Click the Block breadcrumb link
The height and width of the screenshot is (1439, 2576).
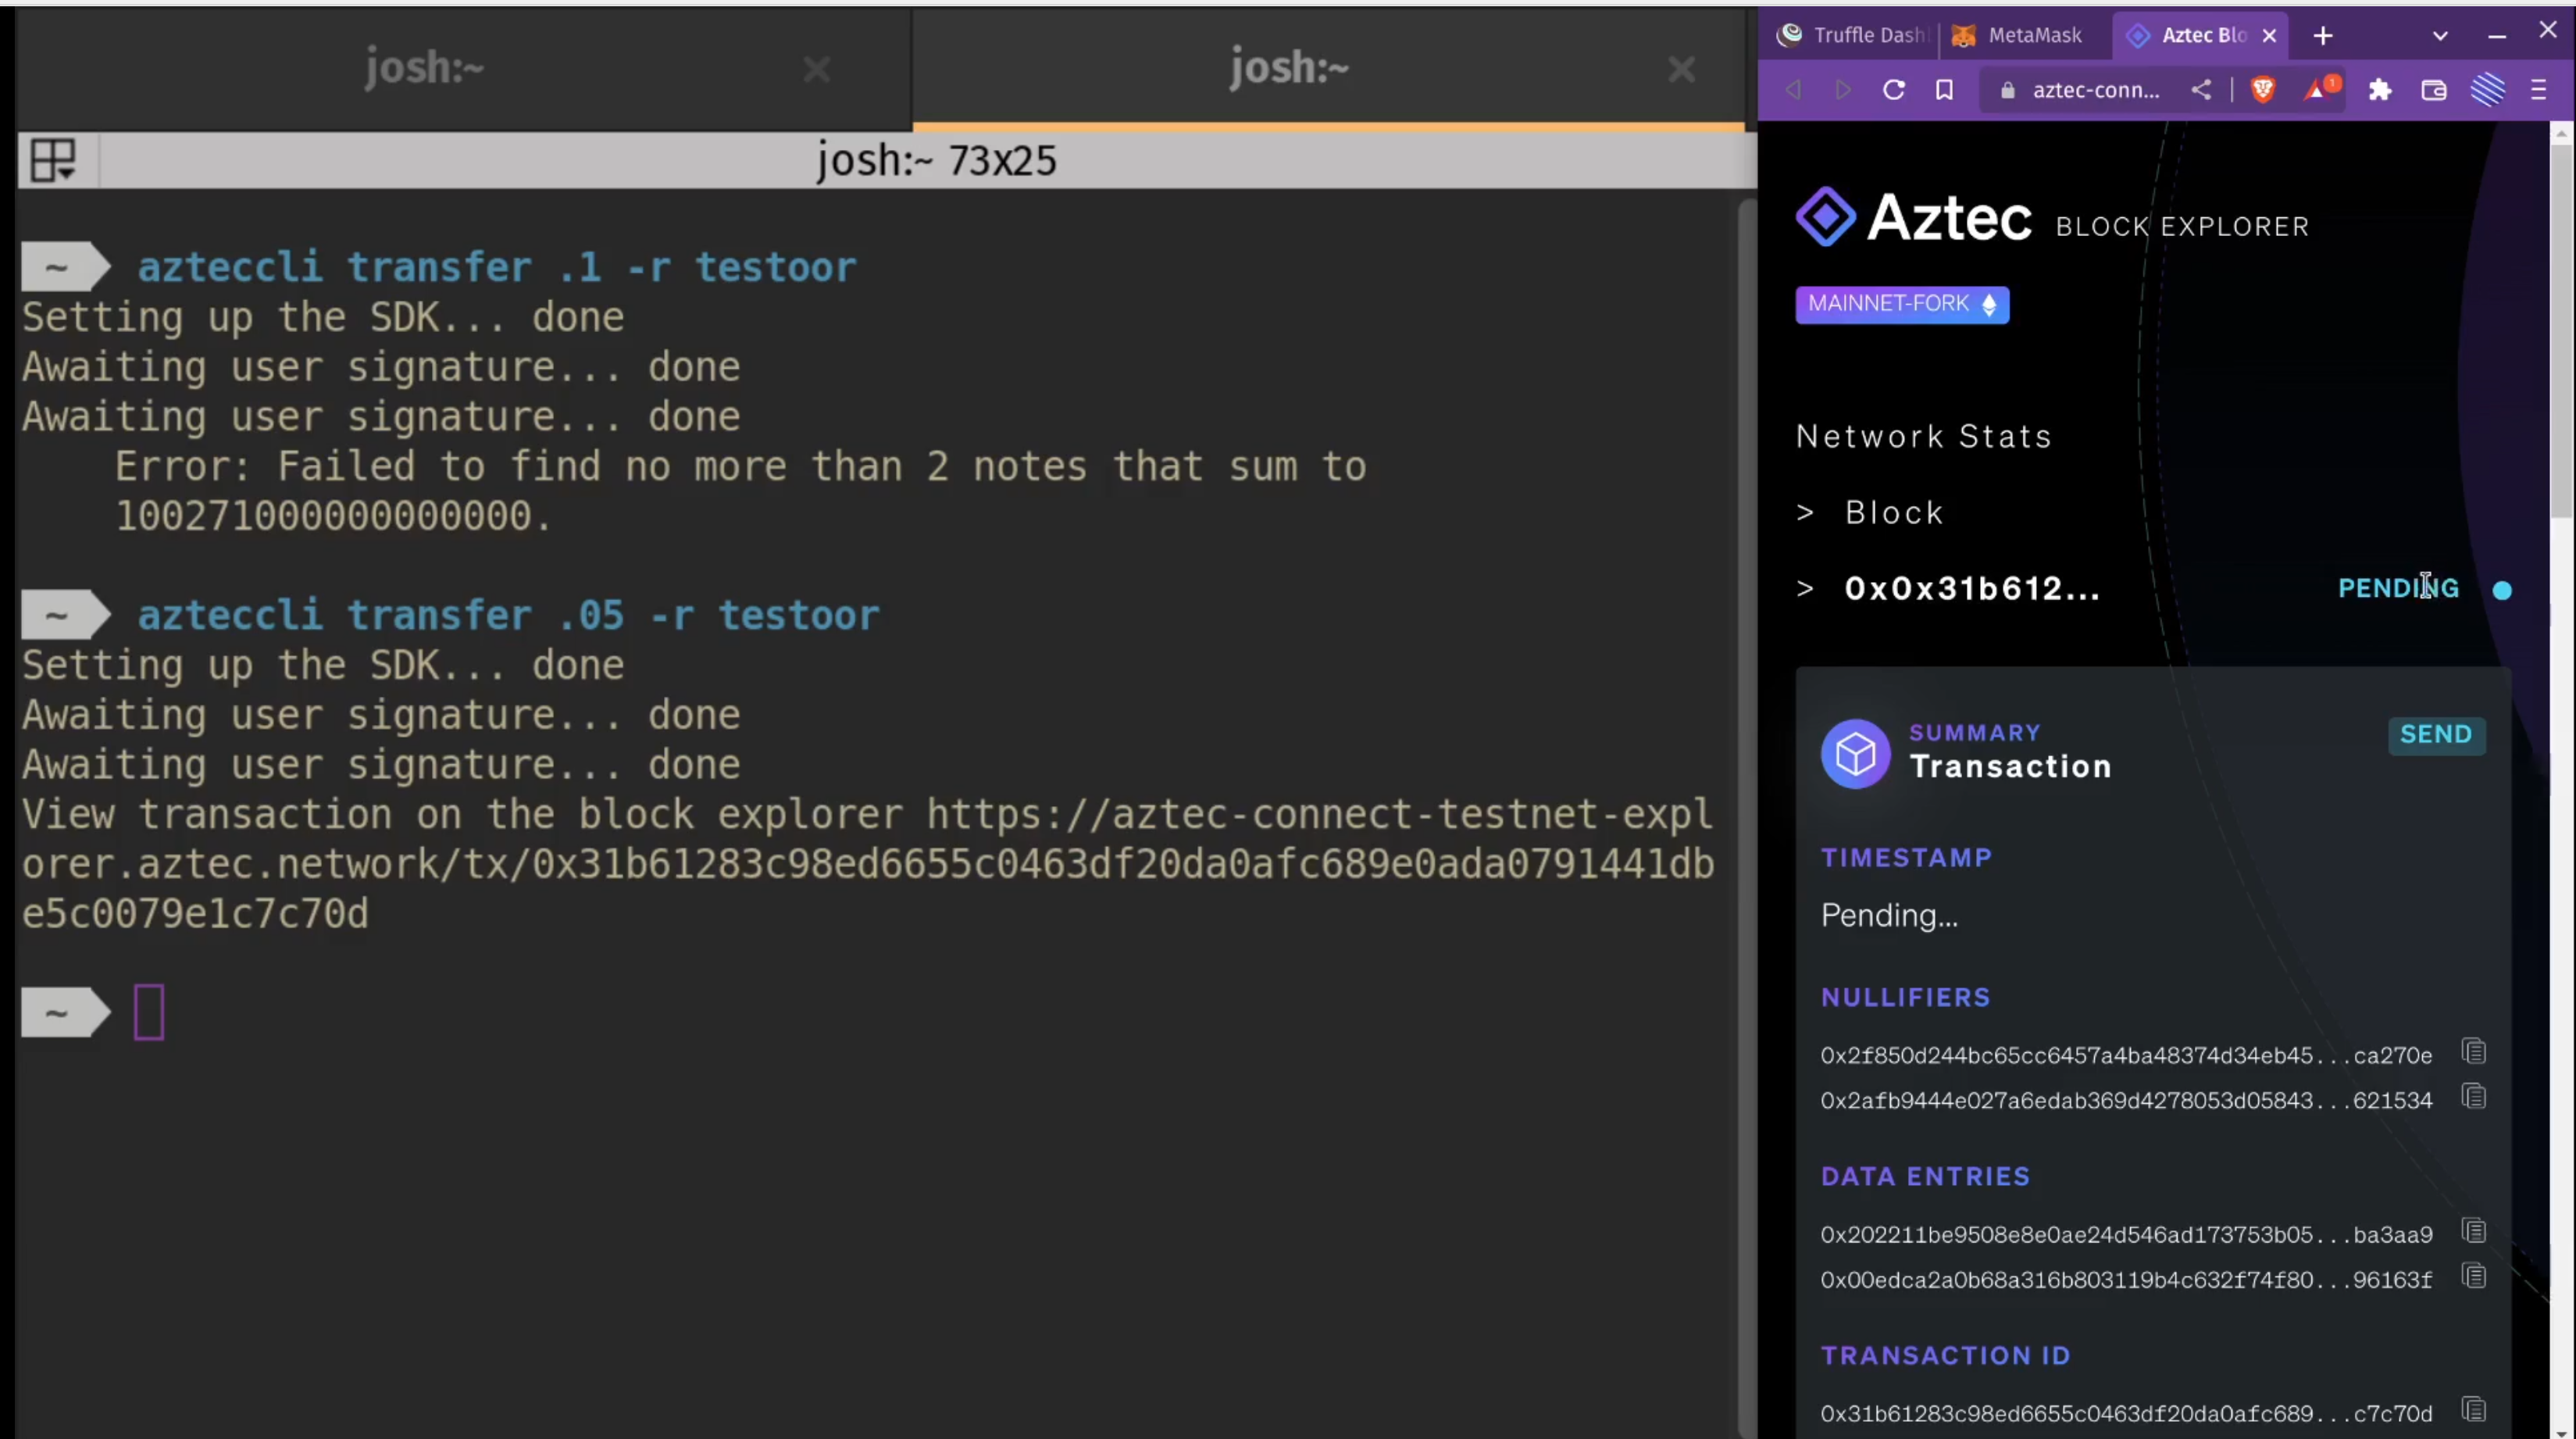pyautogui.click(x=1893, y=513)
